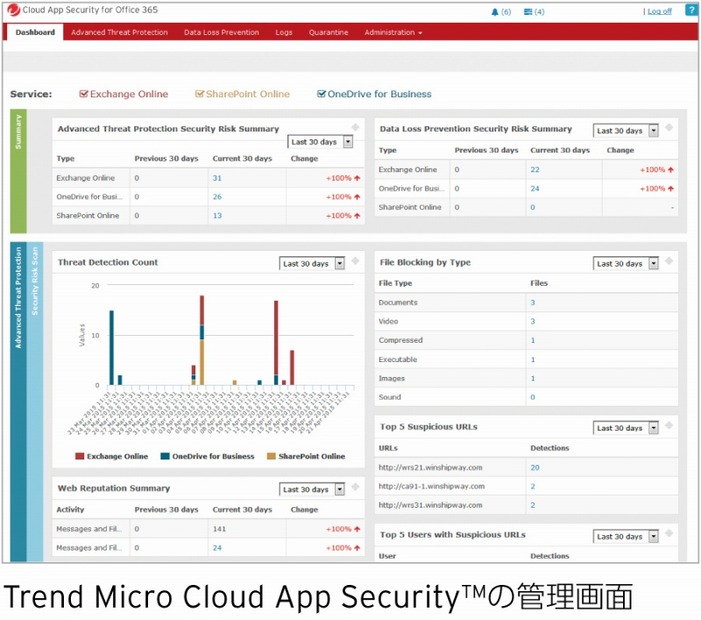Expand the Administration menu
This screenshot has height=620, width=701.
(x=393, y=32)
